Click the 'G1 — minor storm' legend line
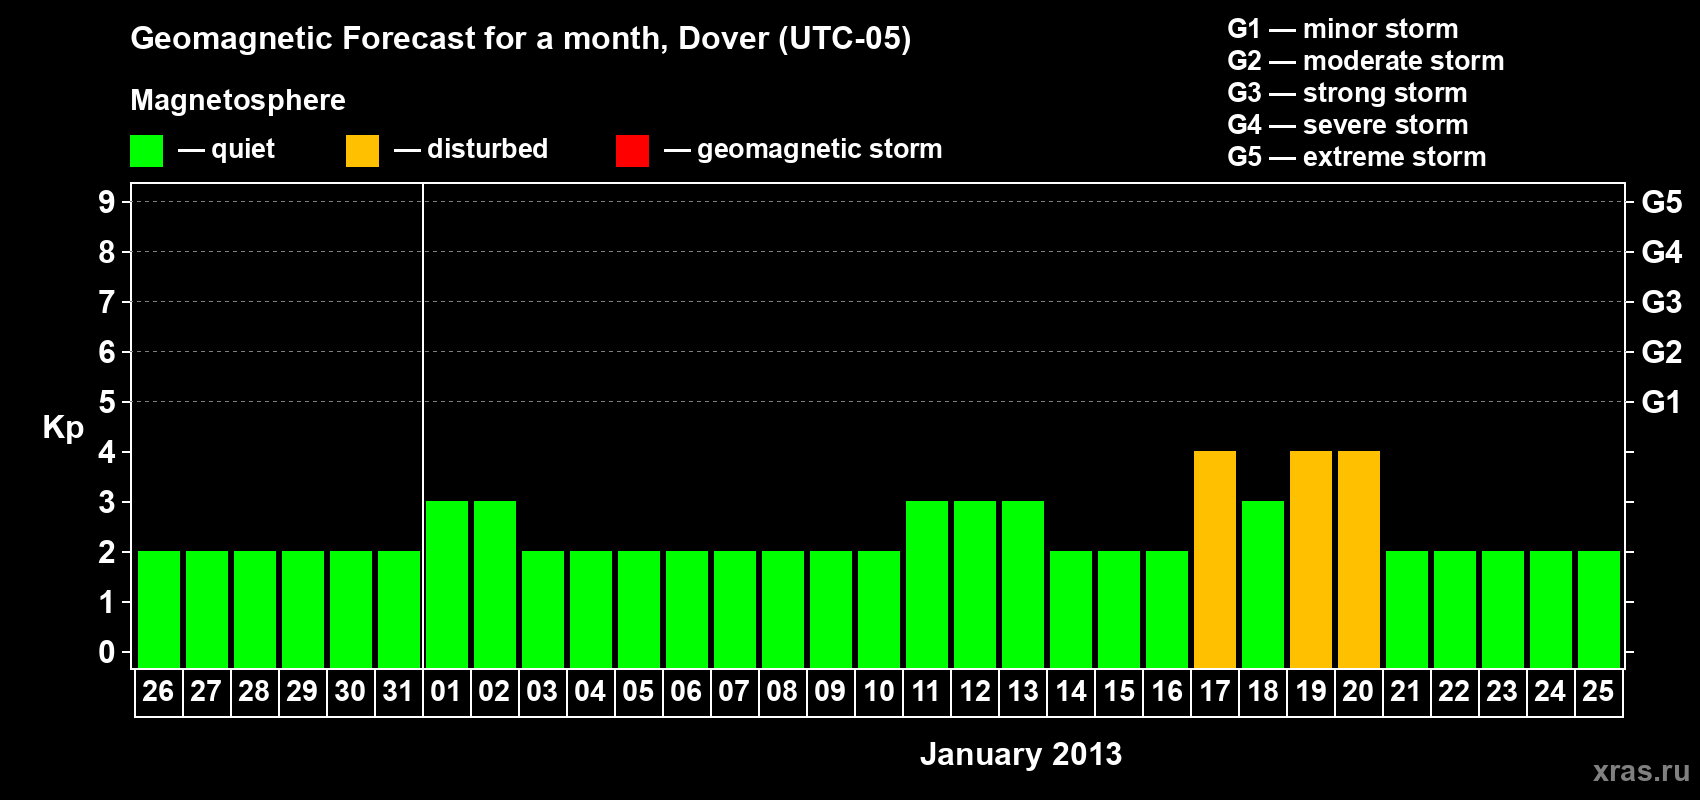The image size is (1700, 800). pyautogui.click(x=1343, y=29)
